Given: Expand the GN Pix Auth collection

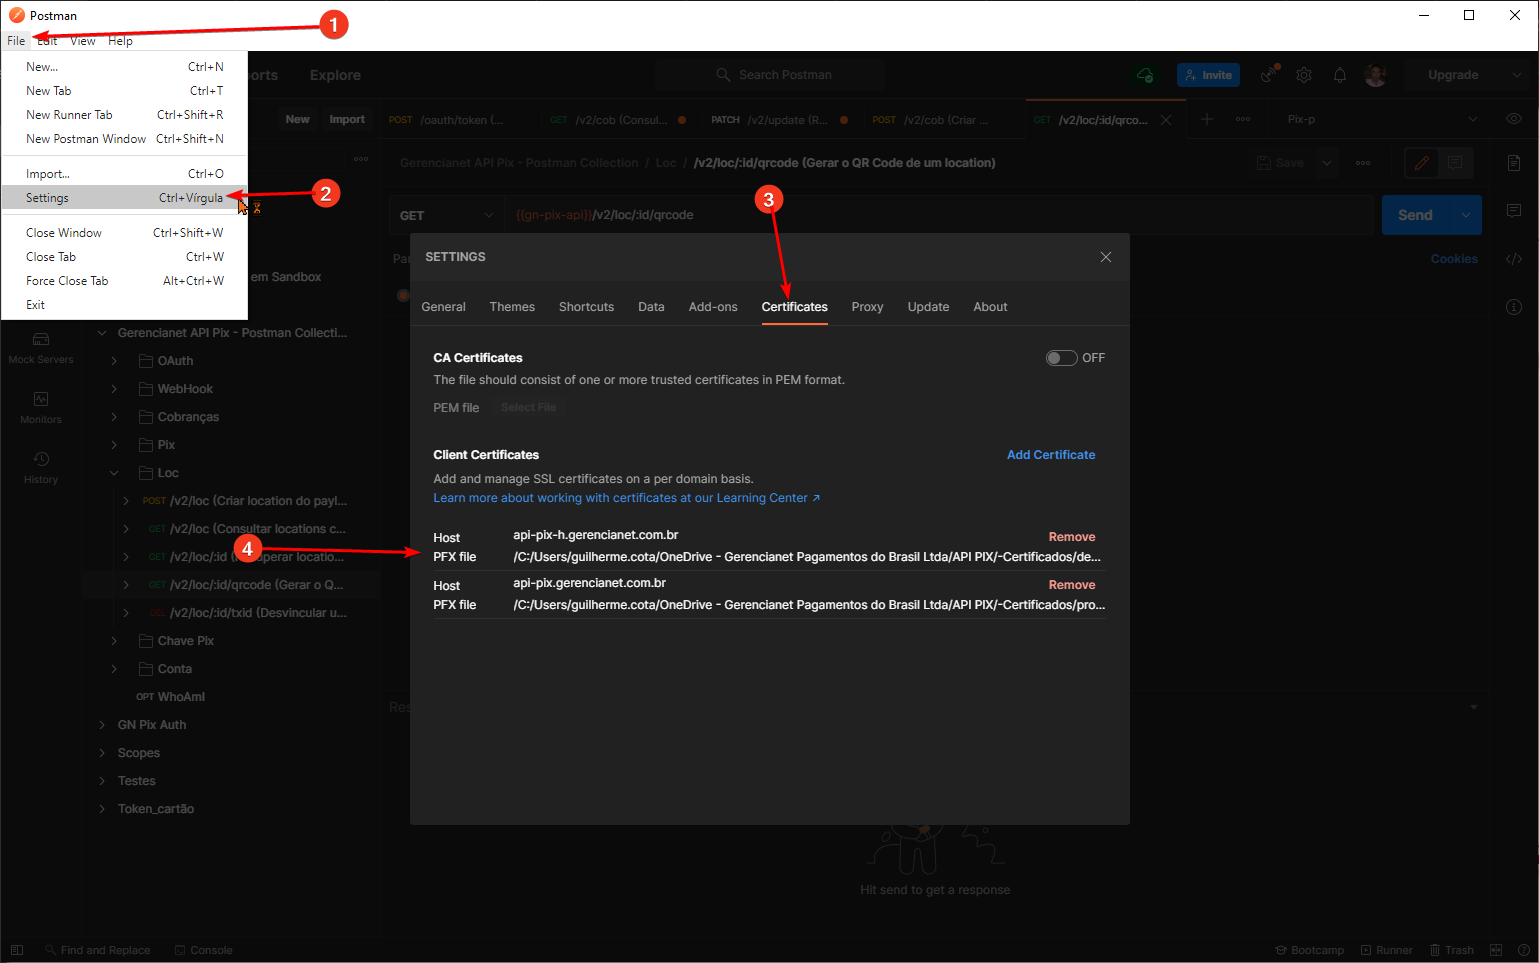Looking at the screenshot, I should pos(102,725).
